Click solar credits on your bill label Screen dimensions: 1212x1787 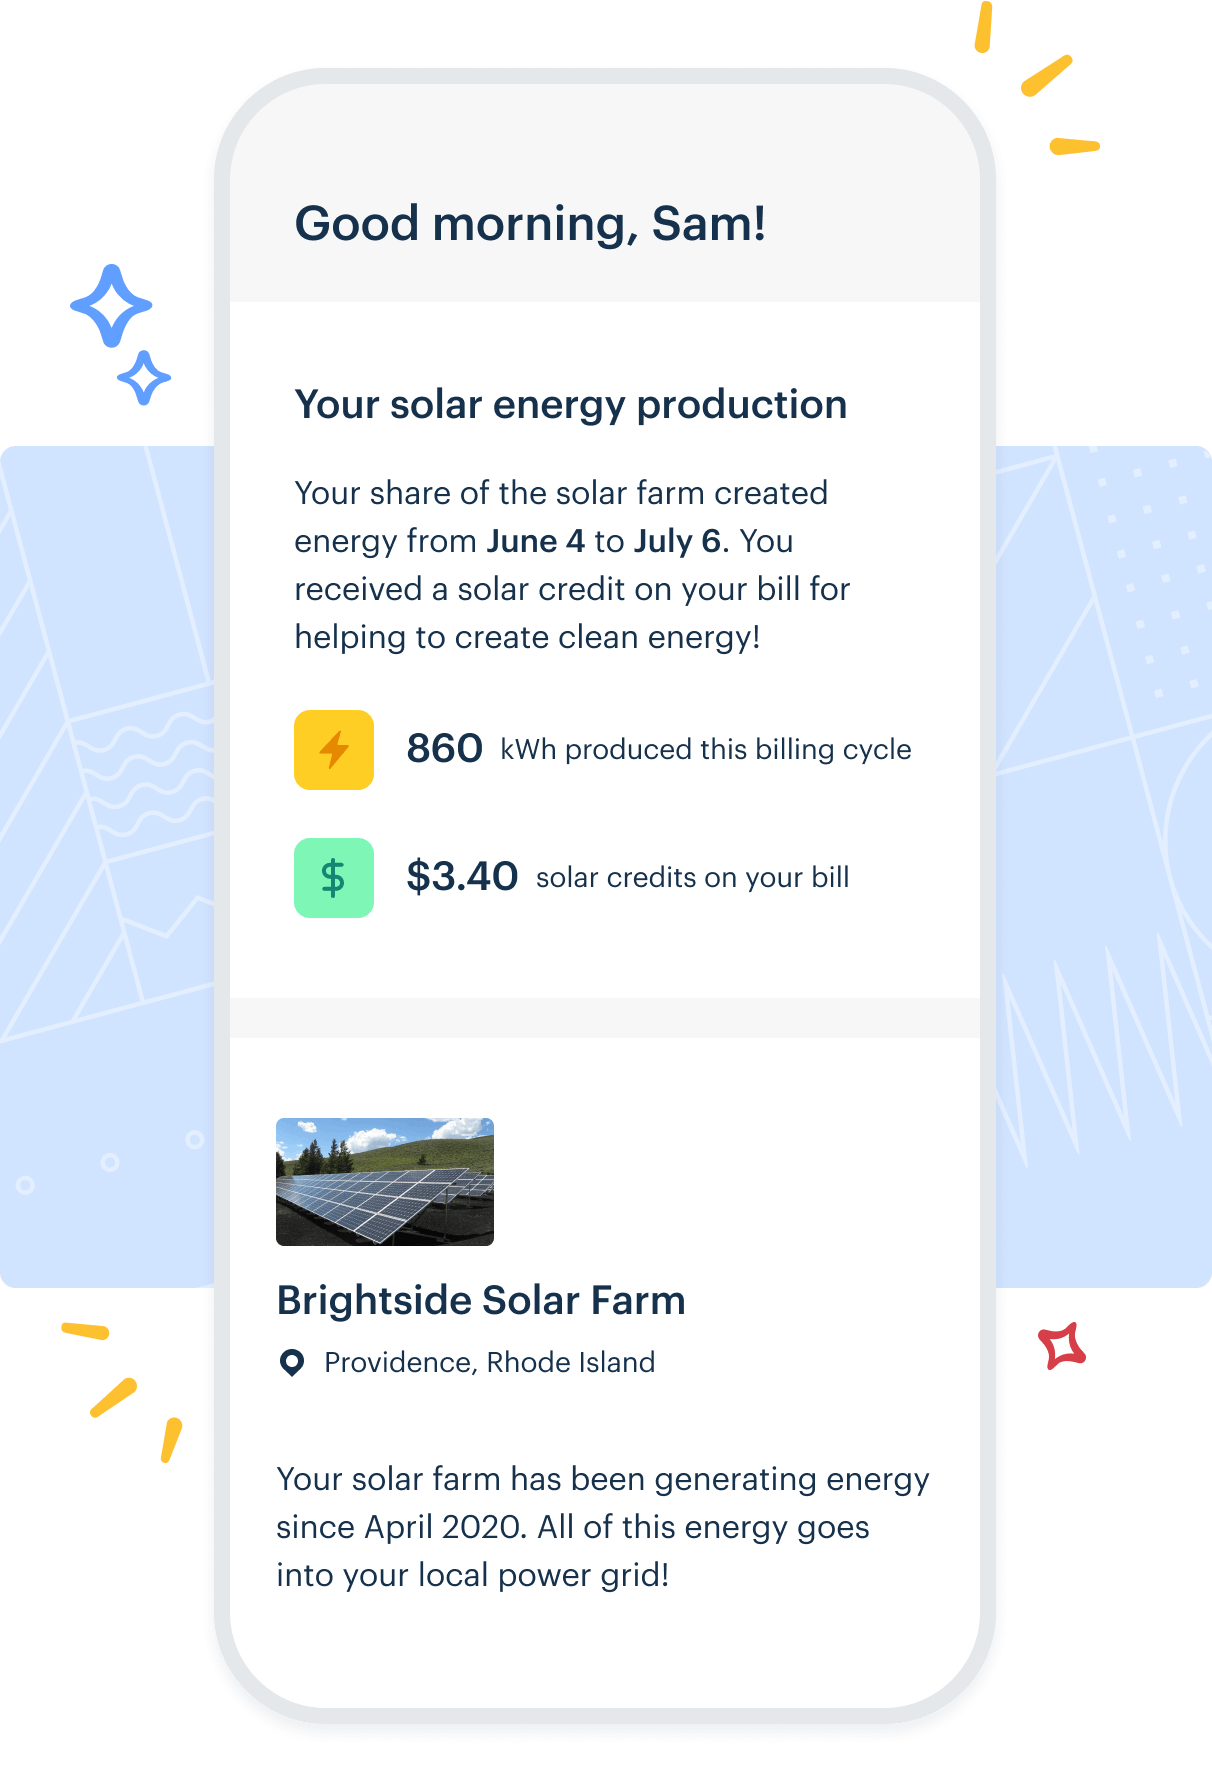(x=693, y=878)
